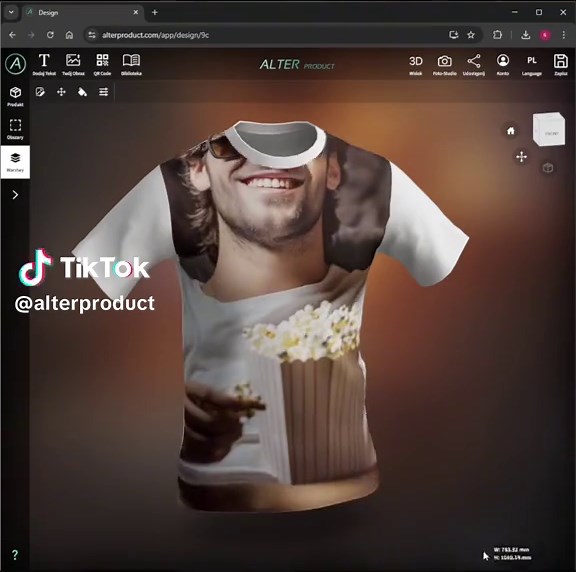The width and height of the screenshot is (576, 572).
Task: Select the Warstwy layers tab
Action: coord(15,162)
